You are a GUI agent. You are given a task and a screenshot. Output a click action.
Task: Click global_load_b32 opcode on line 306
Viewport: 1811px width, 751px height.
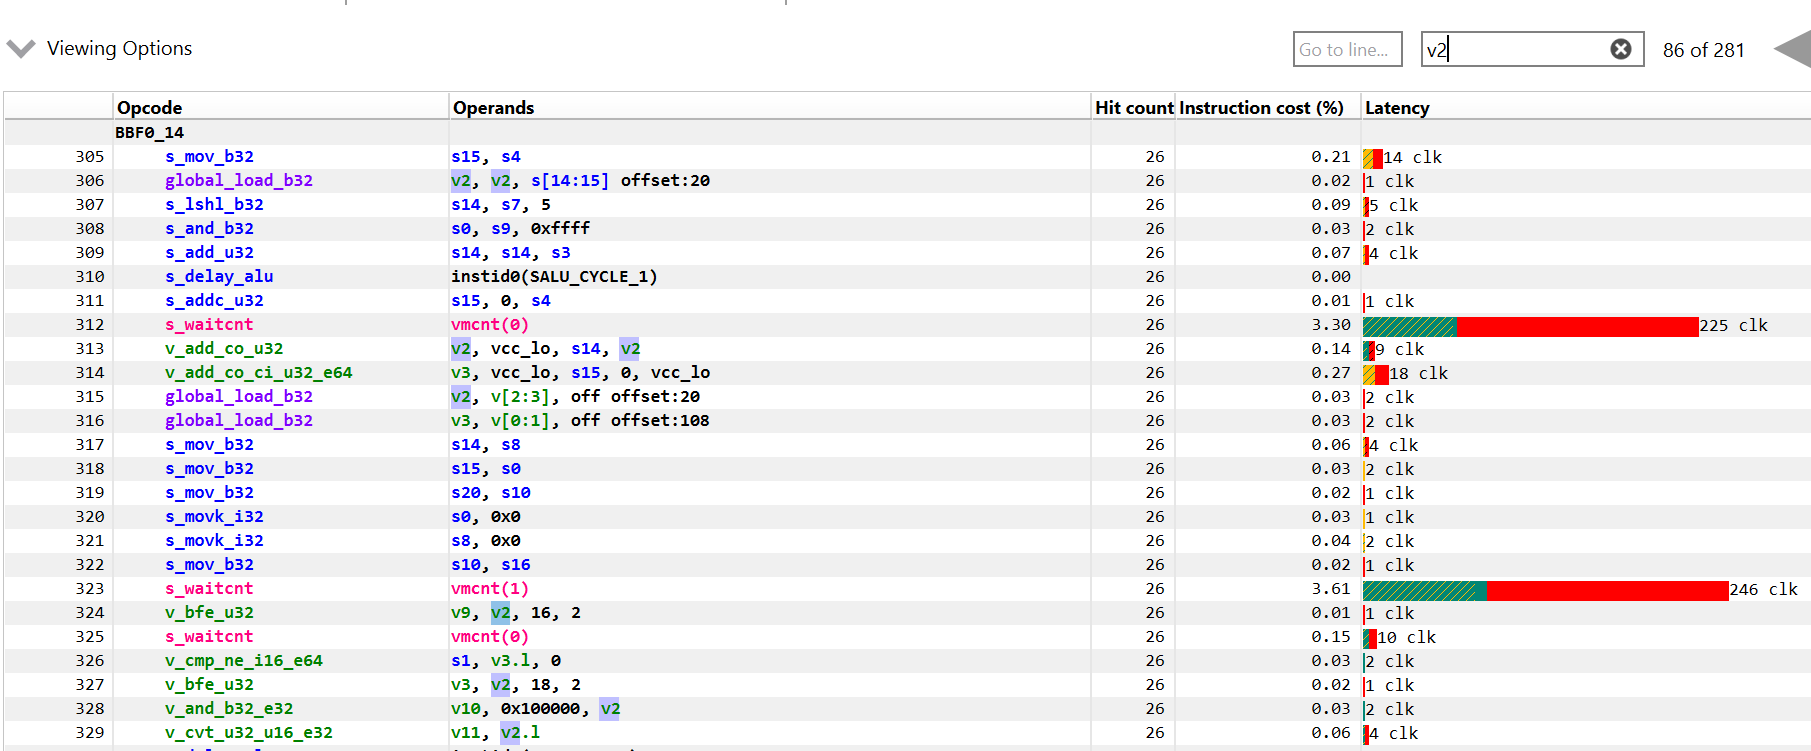click(238, 180)
